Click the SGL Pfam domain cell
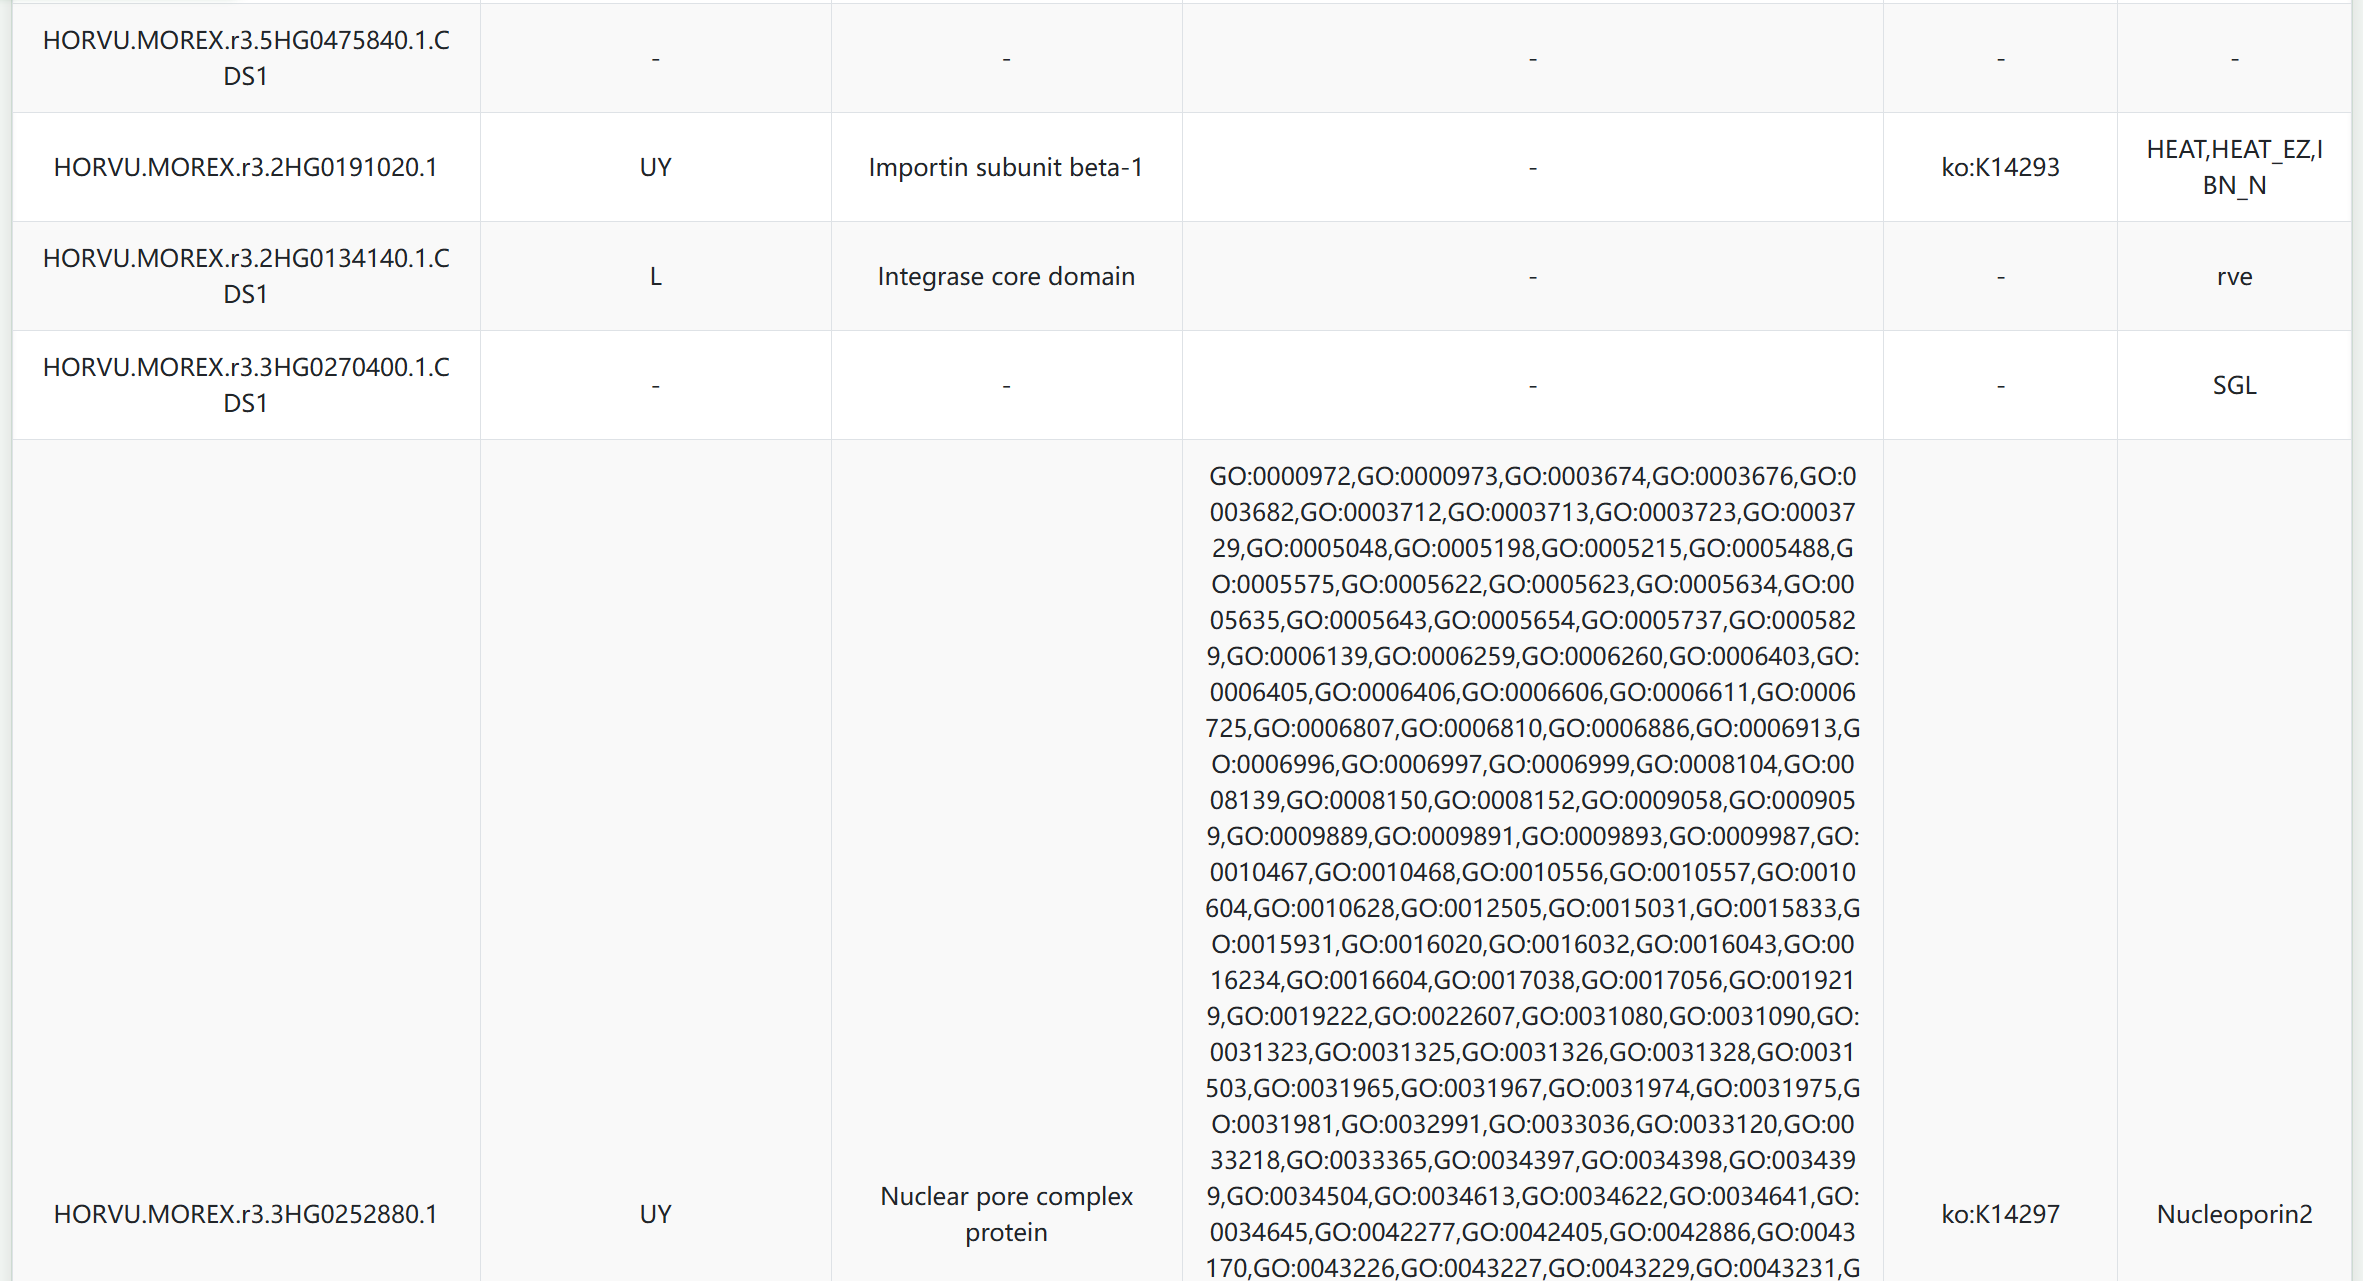 (2234, 385)
